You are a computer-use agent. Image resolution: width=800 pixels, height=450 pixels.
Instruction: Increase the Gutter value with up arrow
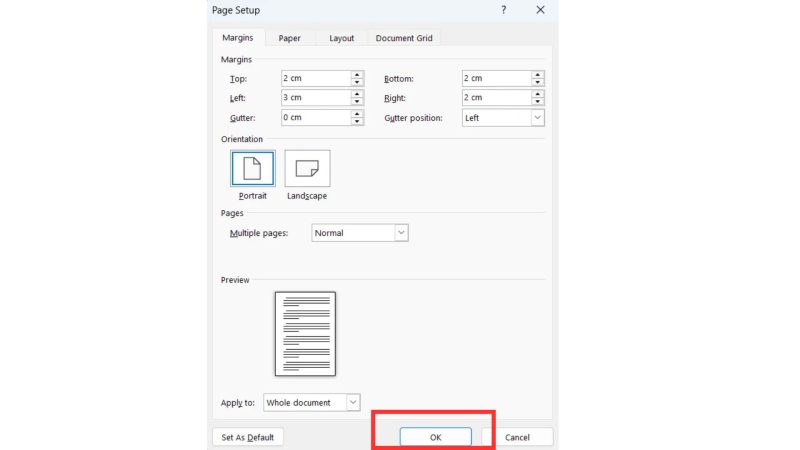click(x=357, y=113)
